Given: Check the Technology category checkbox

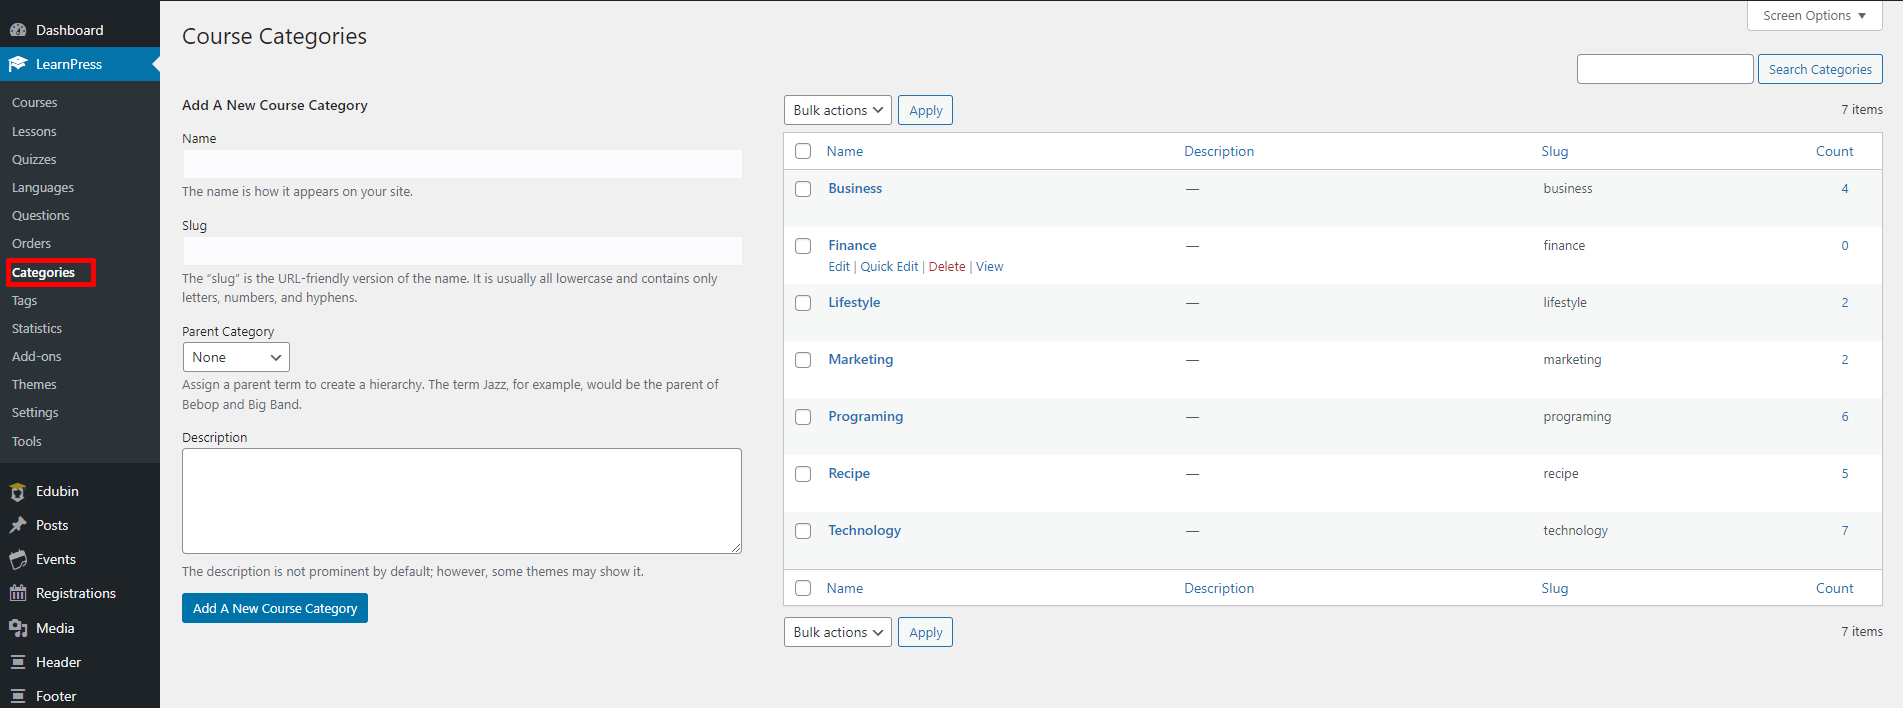Looking at the screenshot, I should [x=803, y=531].
